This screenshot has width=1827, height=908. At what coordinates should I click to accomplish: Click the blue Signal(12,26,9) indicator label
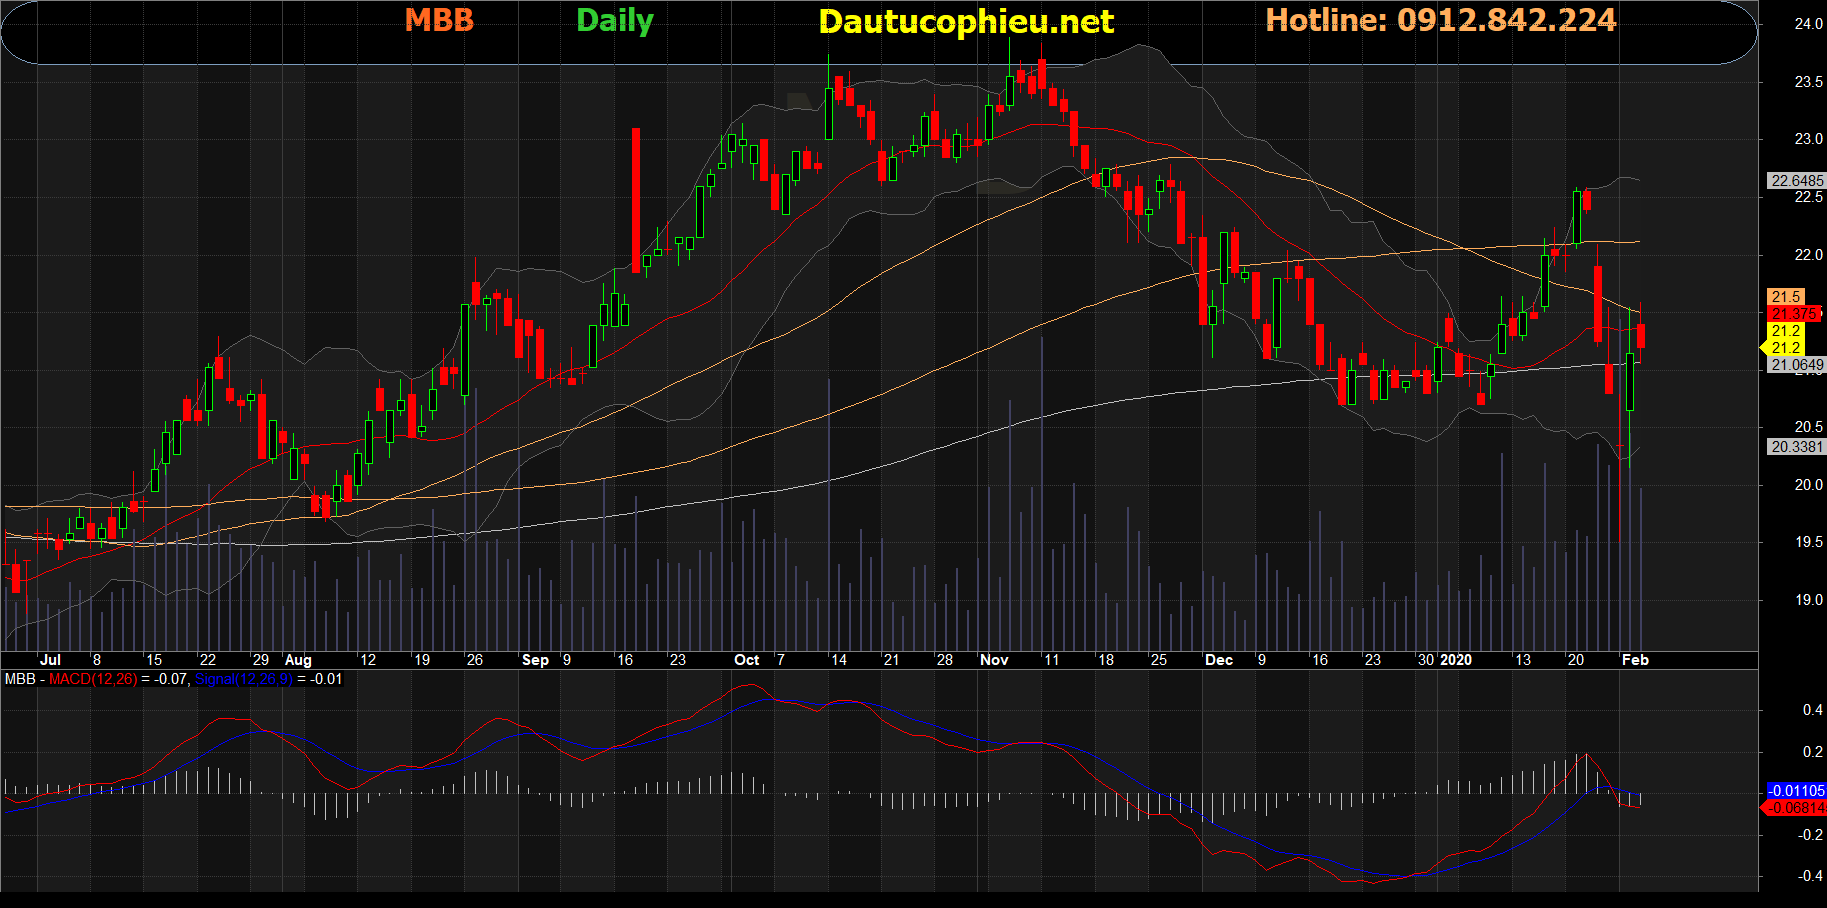tap(243, 679)
